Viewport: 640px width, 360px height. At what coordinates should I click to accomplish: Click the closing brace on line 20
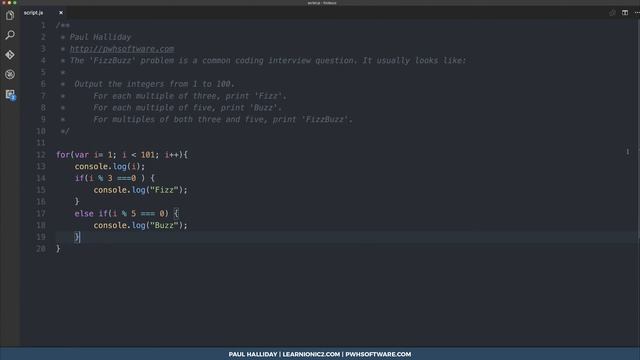point(58,249)
